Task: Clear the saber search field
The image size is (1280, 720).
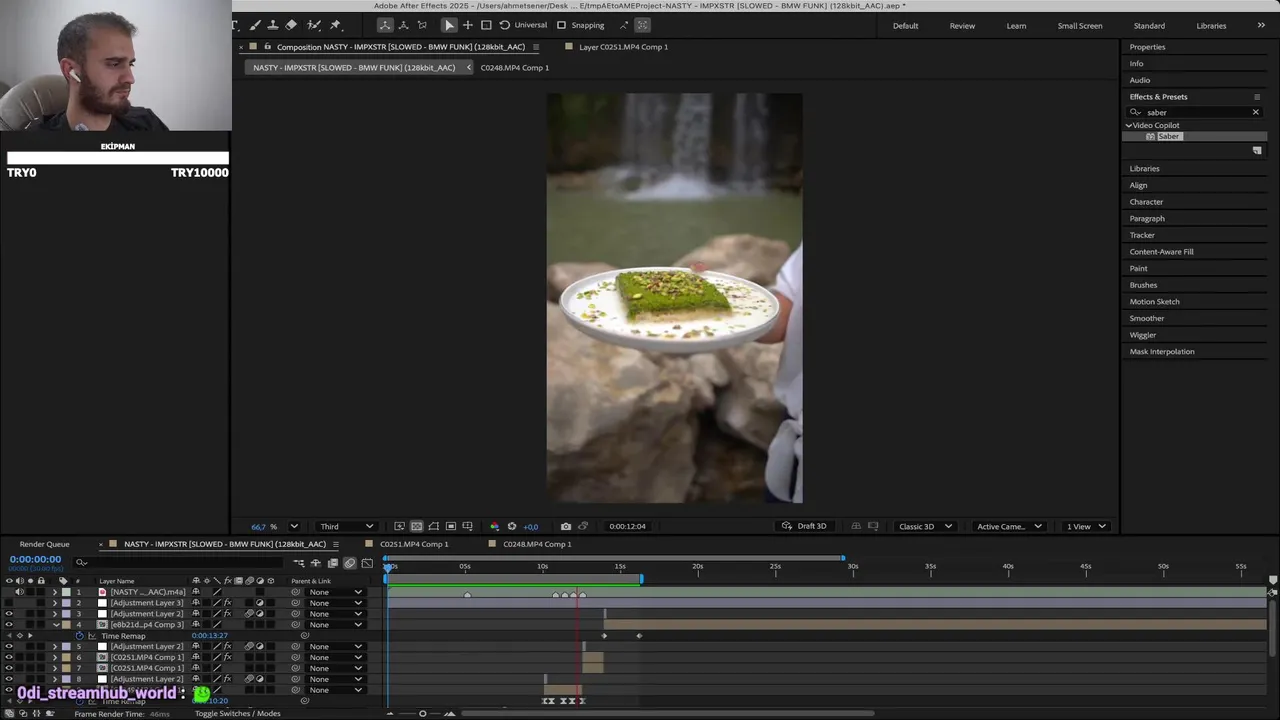Action: [1256, 112]
